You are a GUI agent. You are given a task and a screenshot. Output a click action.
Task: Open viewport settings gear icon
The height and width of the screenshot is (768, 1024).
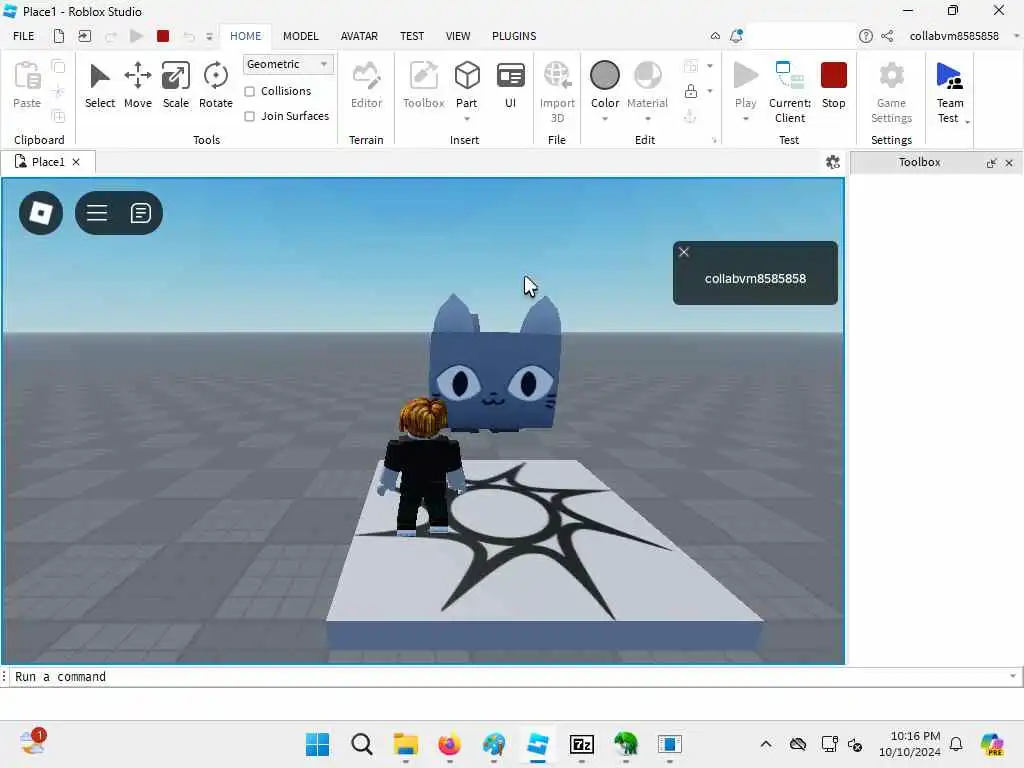click(833, 162)
